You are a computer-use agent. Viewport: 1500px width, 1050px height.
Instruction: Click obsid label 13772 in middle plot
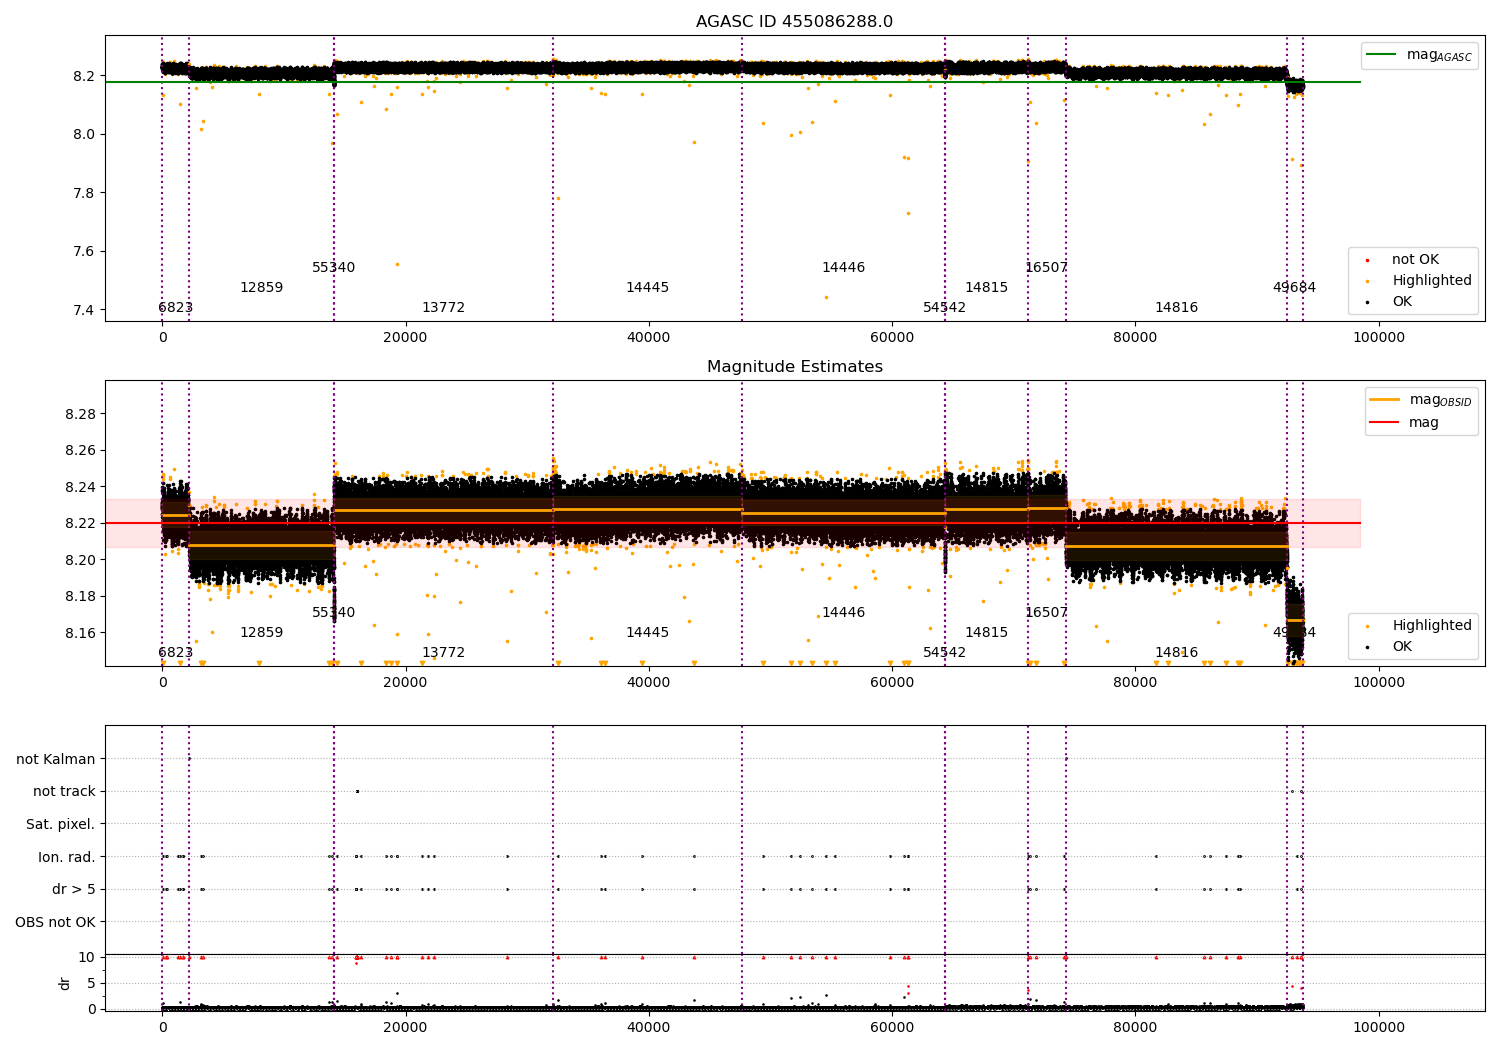pos(443,653)
